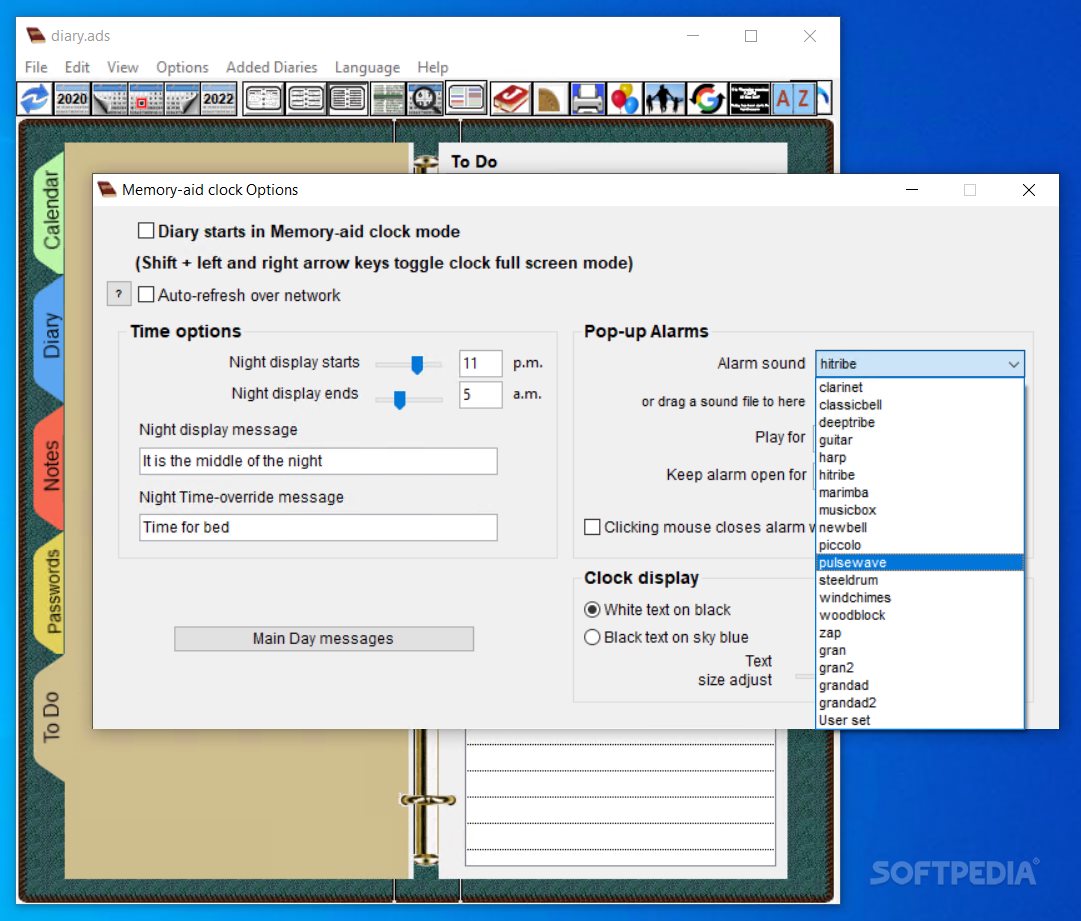Choose clarinet from alarm sound list
The width and height of the screenshot is (1081, 921).
click(919, 387)
